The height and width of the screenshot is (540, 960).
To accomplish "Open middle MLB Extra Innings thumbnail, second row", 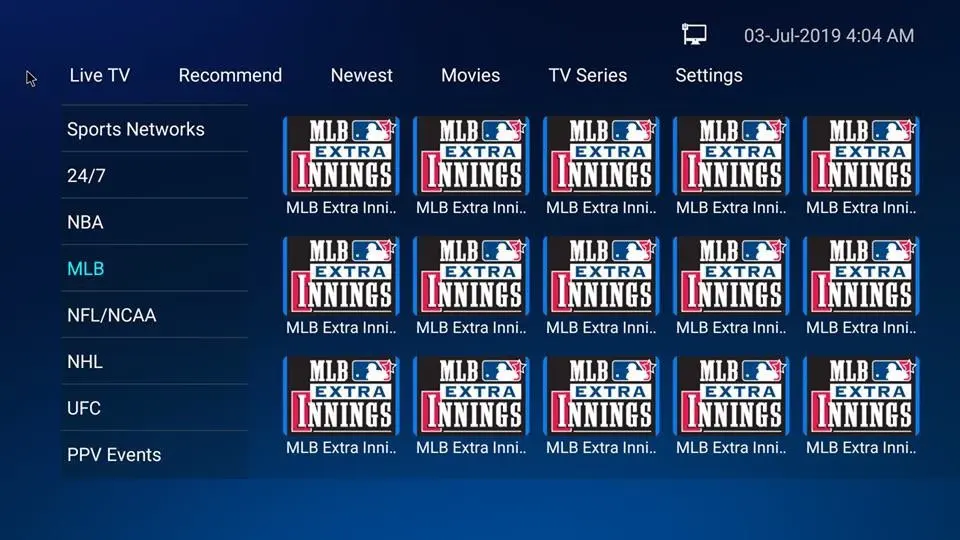I will (601, 276).
